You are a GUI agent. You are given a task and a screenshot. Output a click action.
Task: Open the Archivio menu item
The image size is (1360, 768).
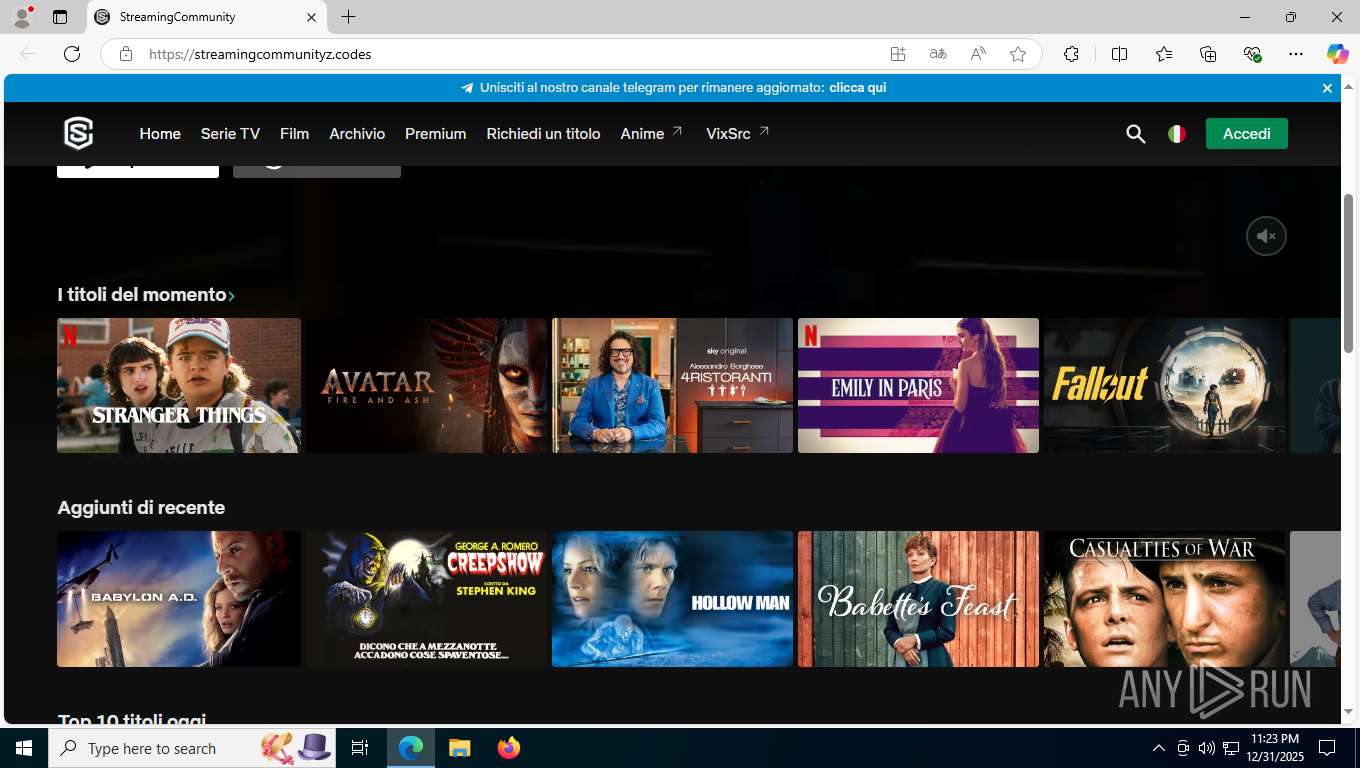pyautogui.click(x=357, y=134)
